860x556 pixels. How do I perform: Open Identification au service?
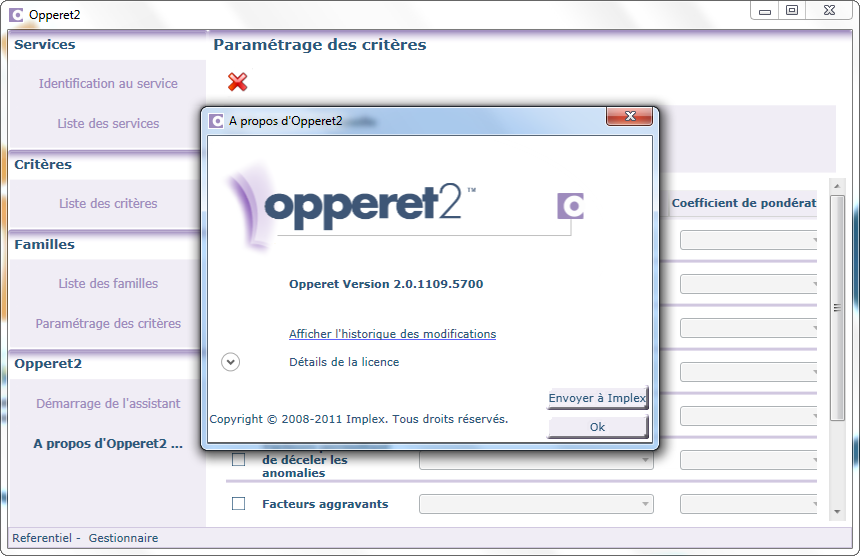pos(108,83)
